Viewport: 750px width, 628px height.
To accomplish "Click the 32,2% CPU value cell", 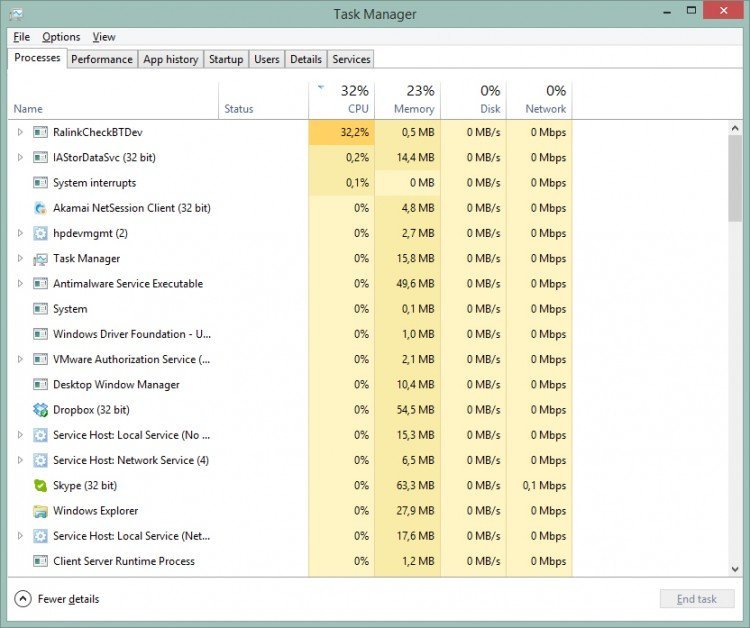I will pyautogui.click(x=342, y=132).
